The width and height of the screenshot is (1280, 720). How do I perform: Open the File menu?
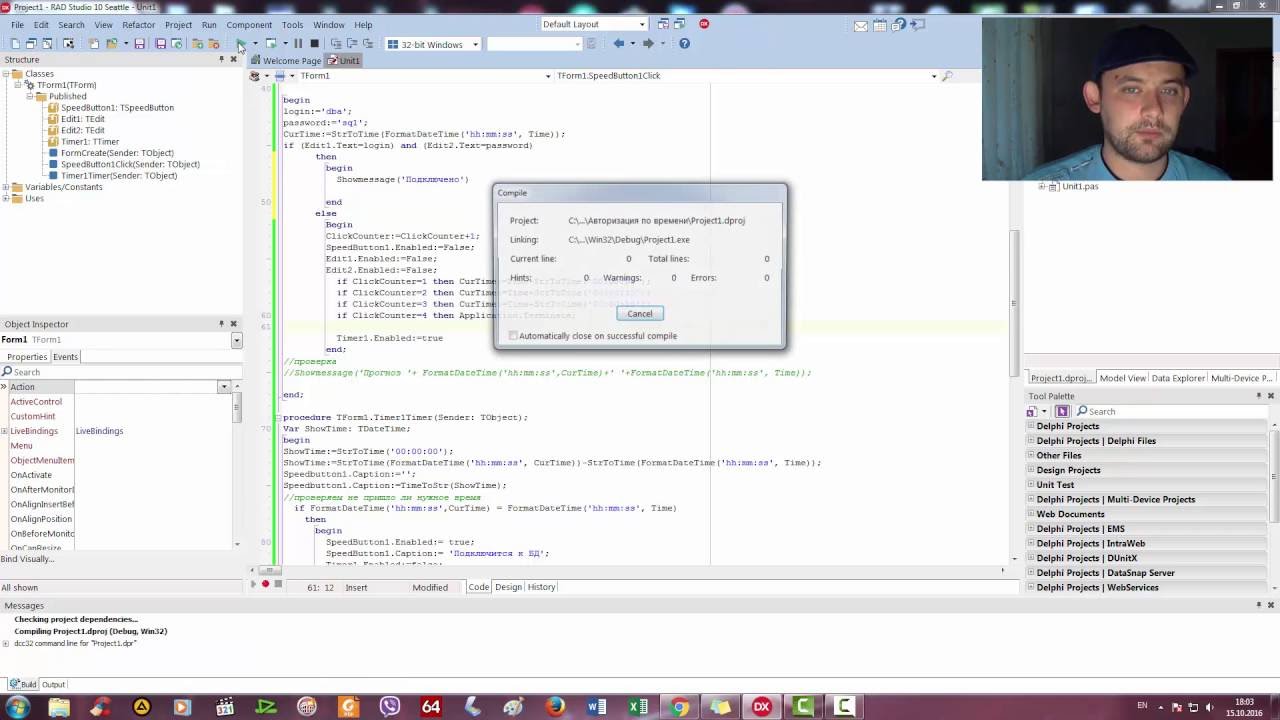18,24
